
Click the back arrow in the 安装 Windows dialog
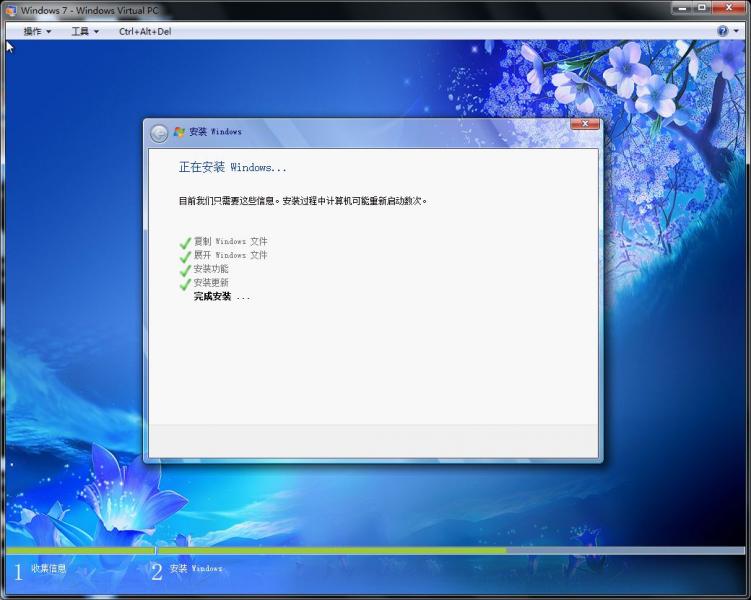(159, 133)
